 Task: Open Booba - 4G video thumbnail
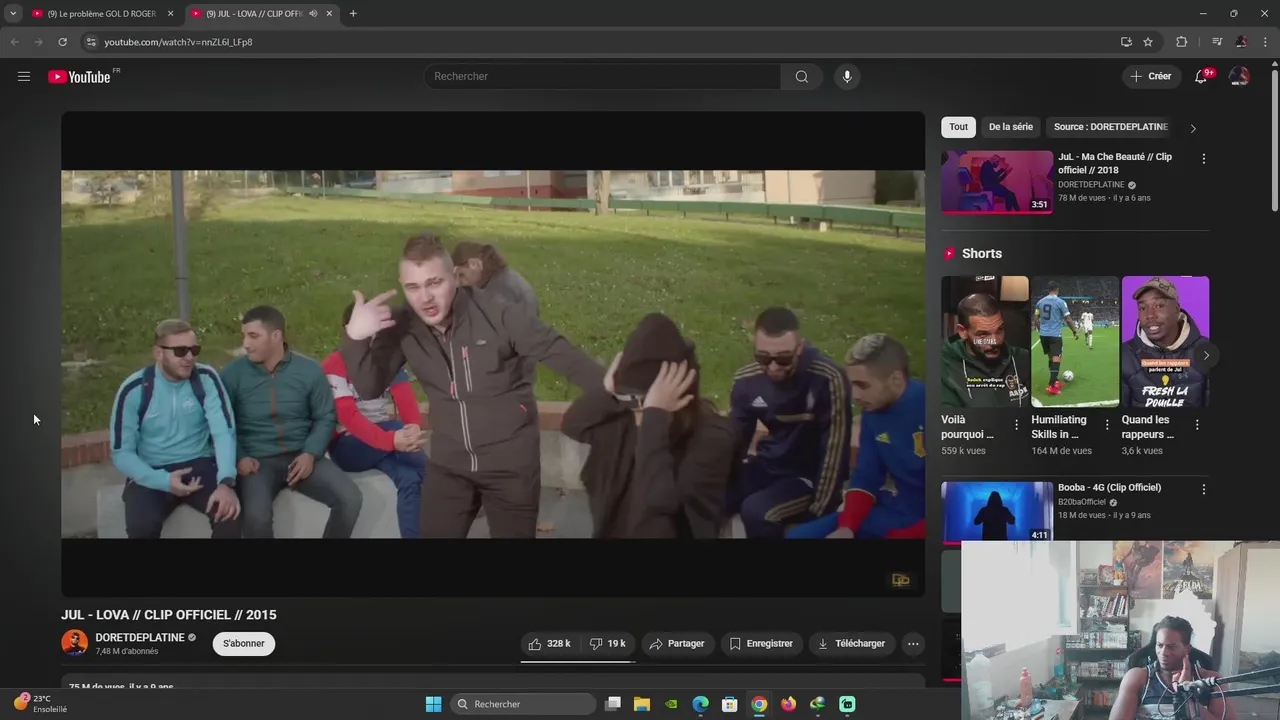[997, 511]
